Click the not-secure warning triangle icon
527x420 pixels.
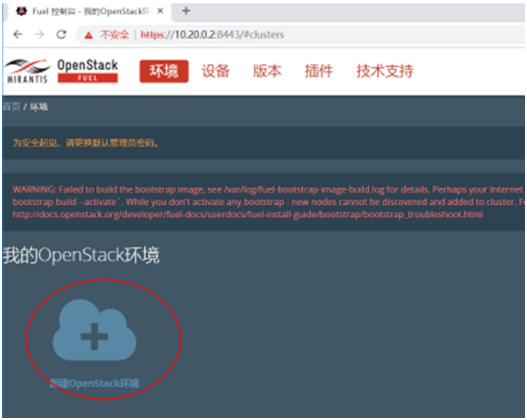88,35
